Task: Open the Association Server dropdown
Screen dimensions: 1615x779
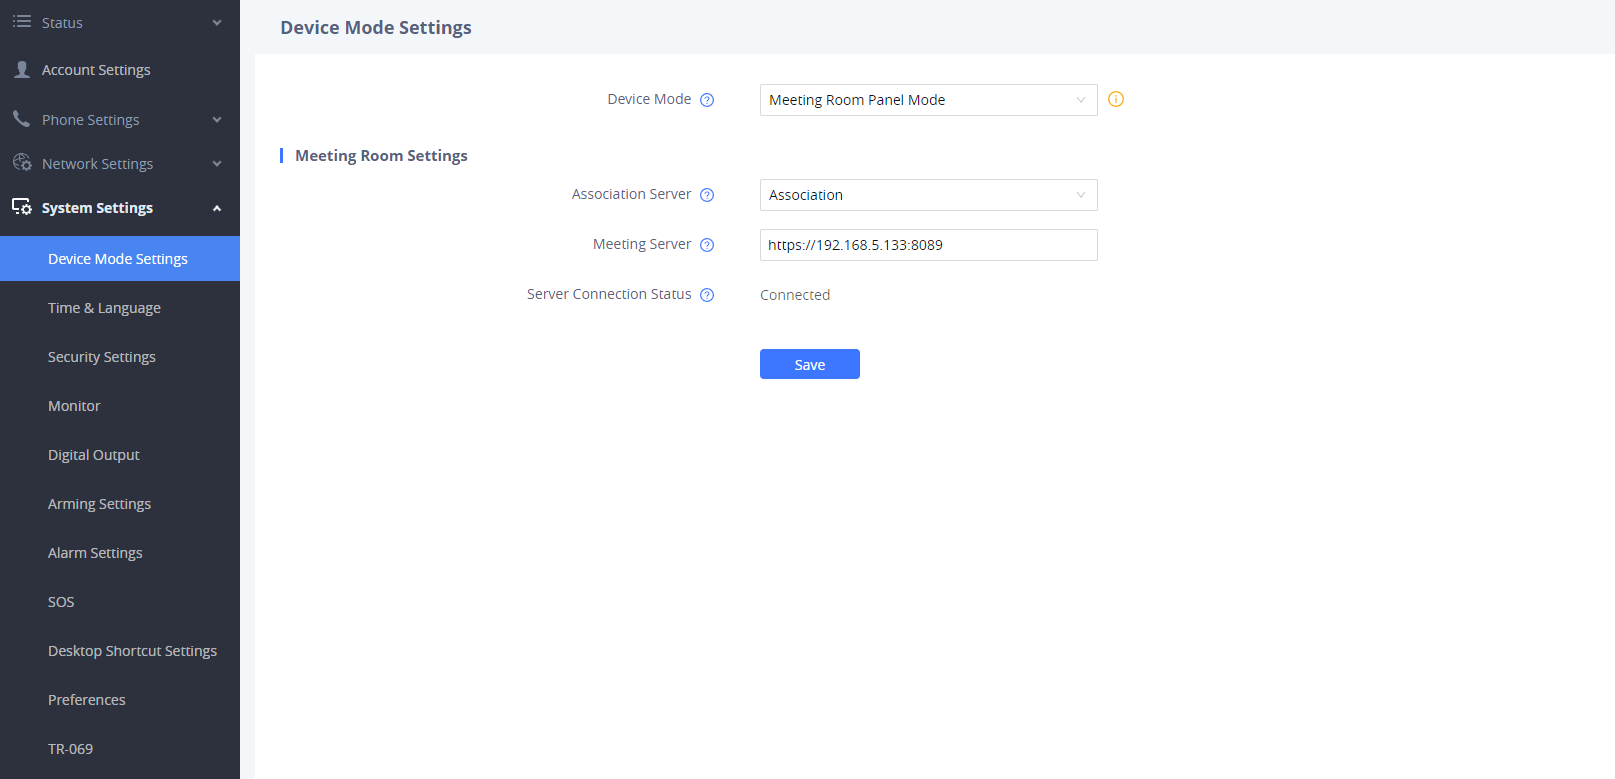Action: click(928, 195)
